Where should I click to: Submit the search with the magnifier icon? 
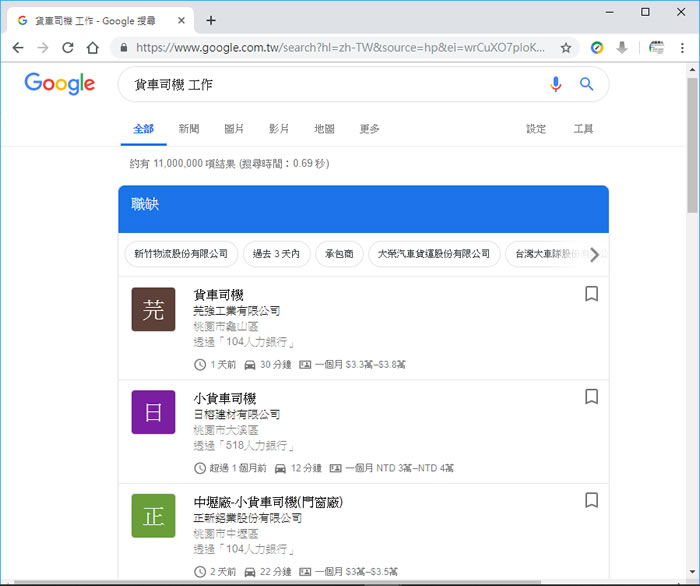click(586, 84)
